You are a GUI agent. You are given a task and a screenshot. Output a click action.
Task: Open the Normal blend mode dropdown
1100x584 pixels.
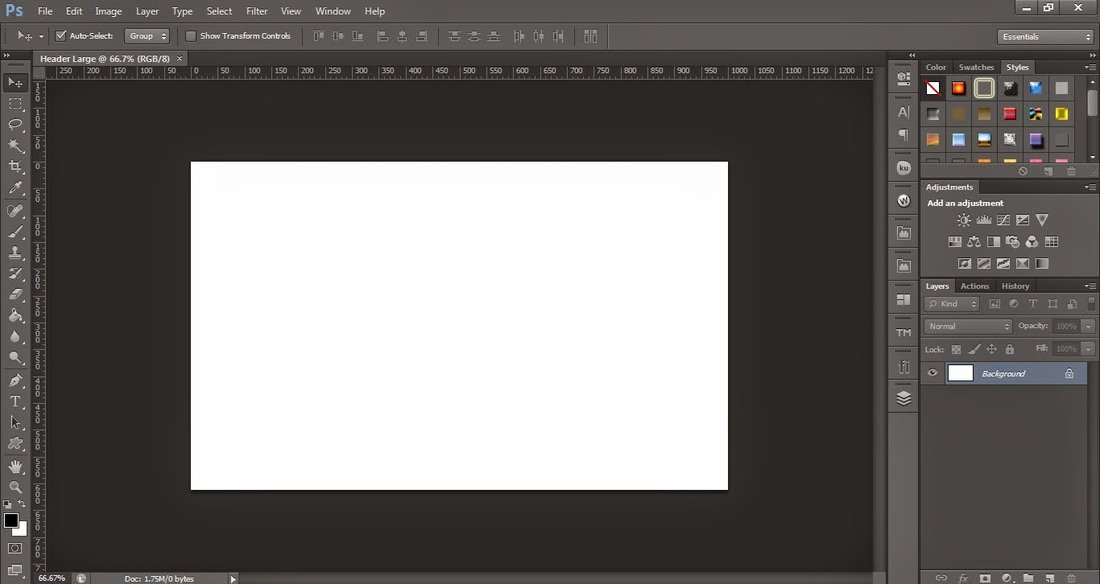[x=968, y=326]
